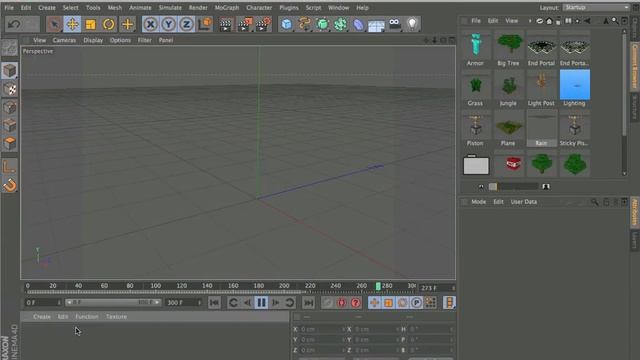
Task: Open the Layout Startup dropdown
Action: click(x=596, y=7)
